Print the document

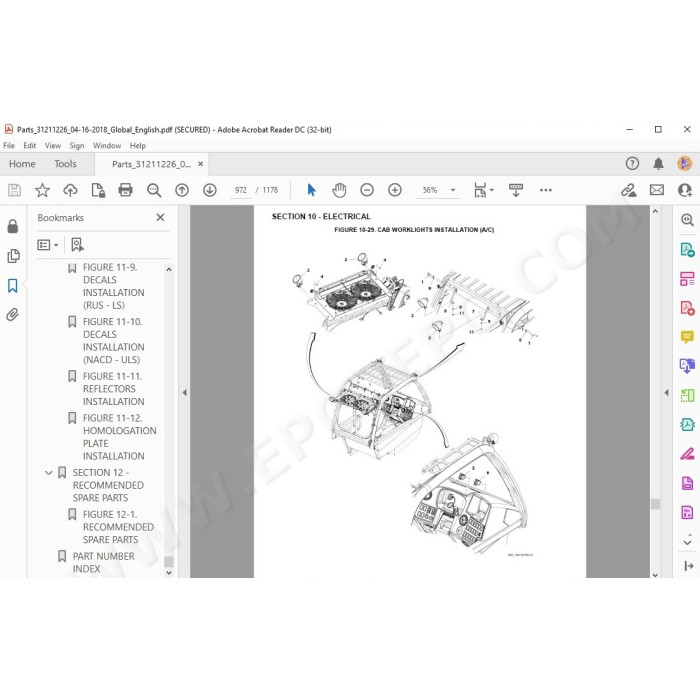125,190
